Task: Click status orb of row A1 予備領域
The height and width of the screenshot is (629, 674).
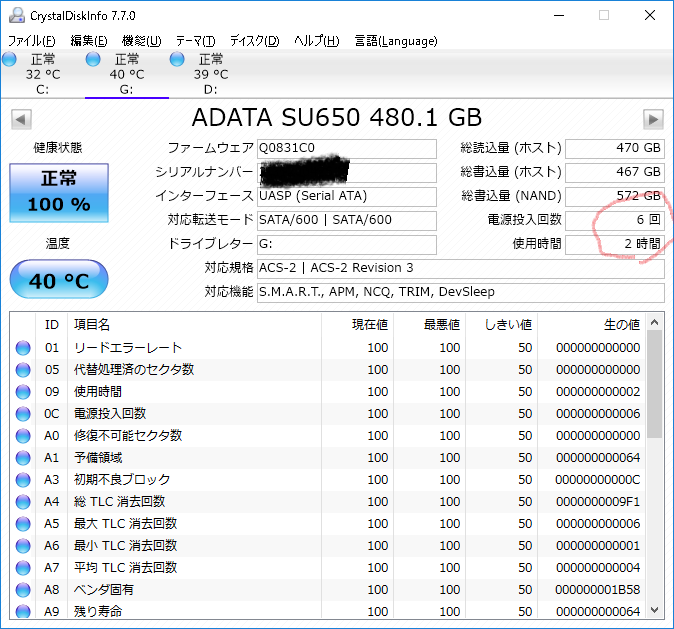Action: click(x=23, y=457)
